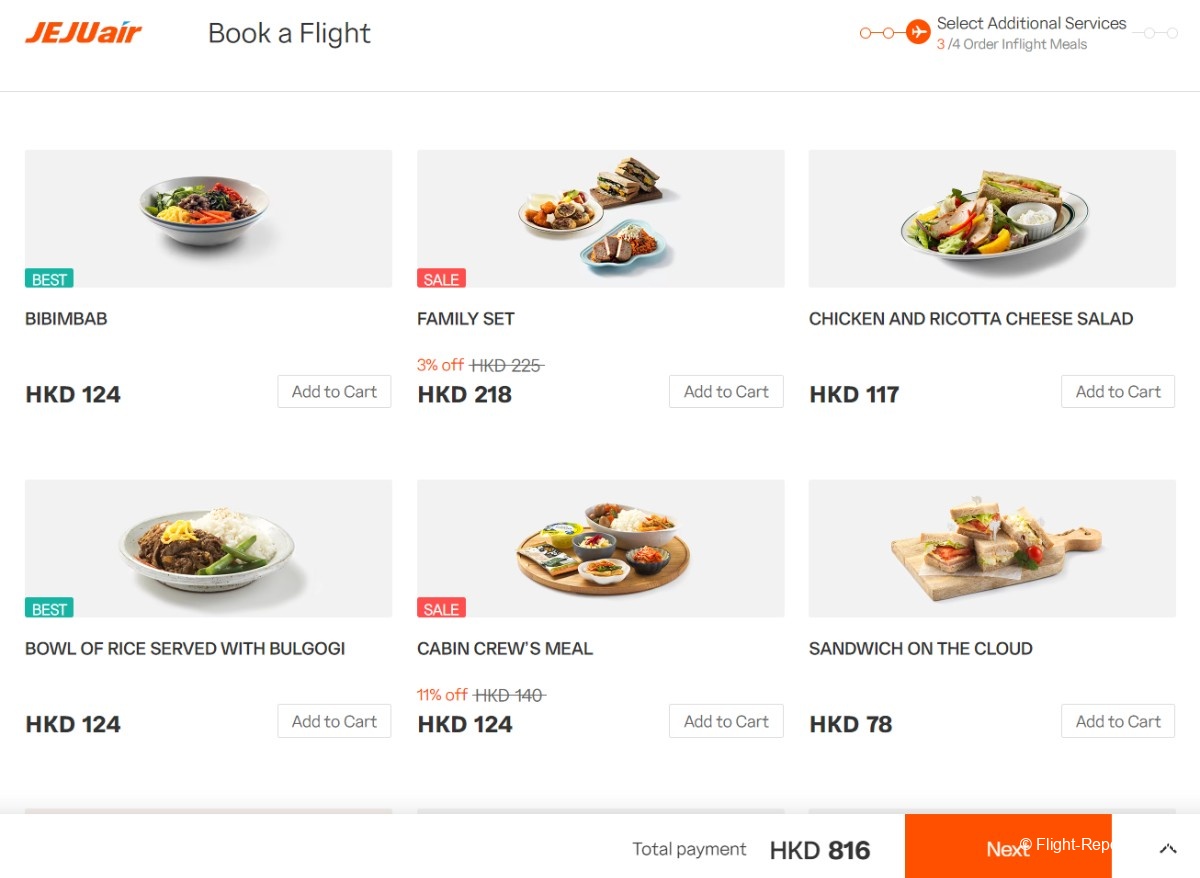Viewport: 1200px width, 878px height.
Task: Select the CABIN CREW'S MEAL title
Action: [x=505, y=649]
